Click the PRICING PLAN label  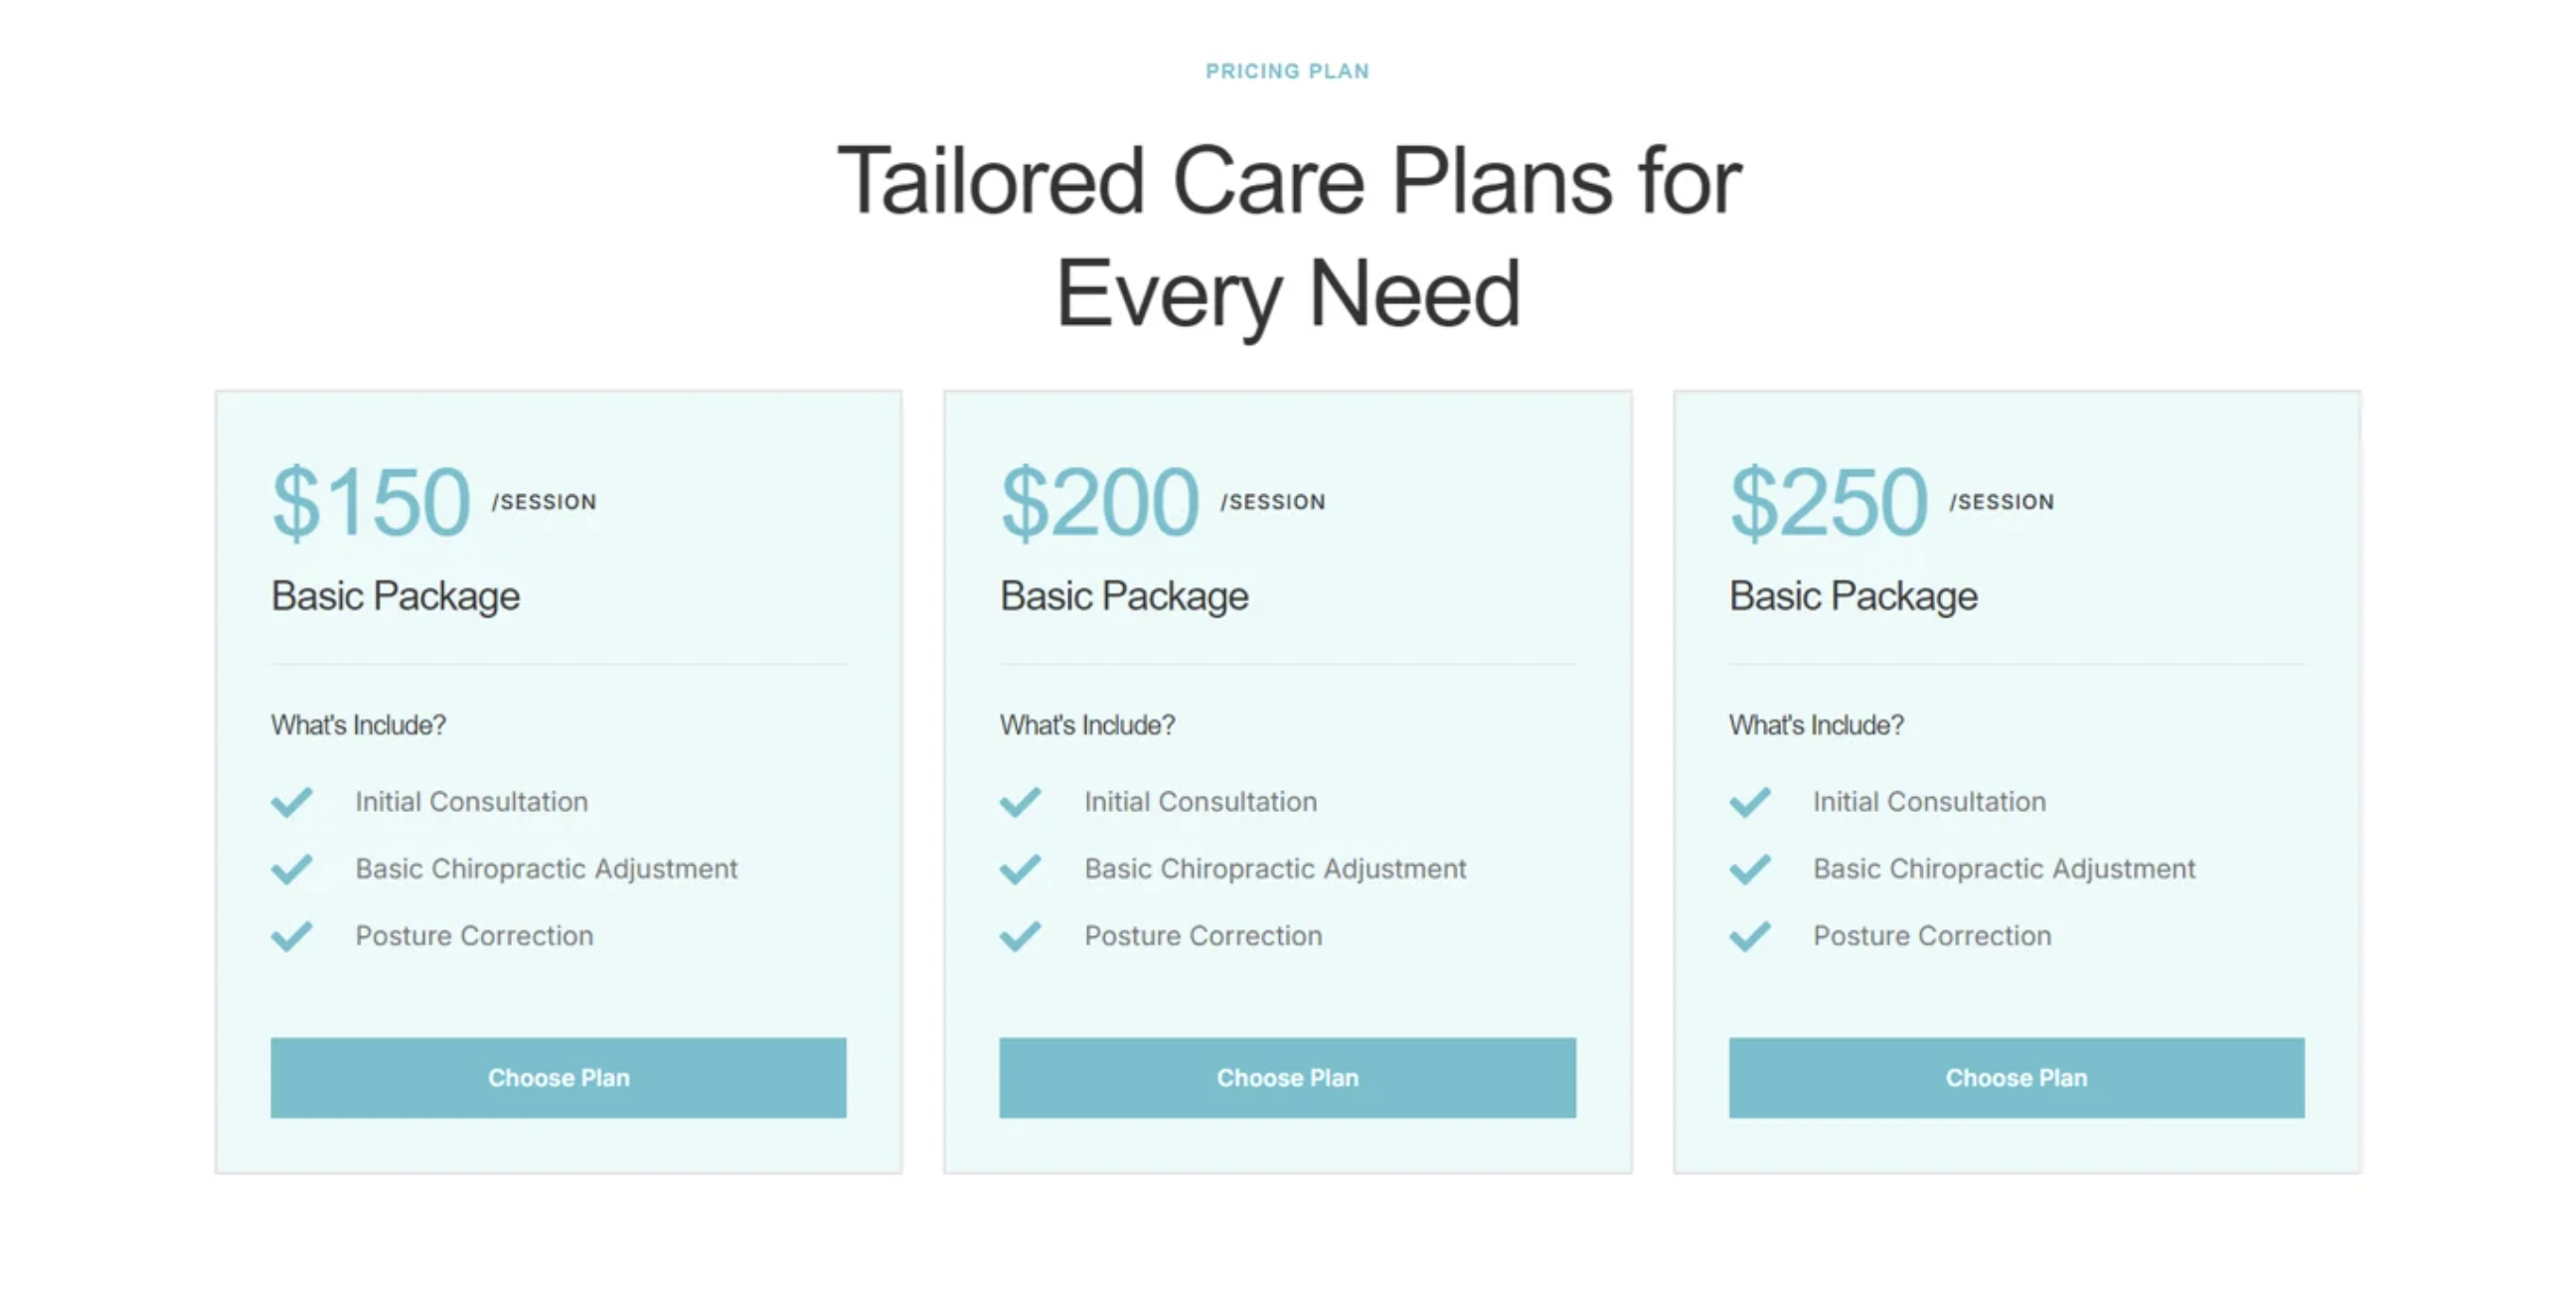(1287, 71)
